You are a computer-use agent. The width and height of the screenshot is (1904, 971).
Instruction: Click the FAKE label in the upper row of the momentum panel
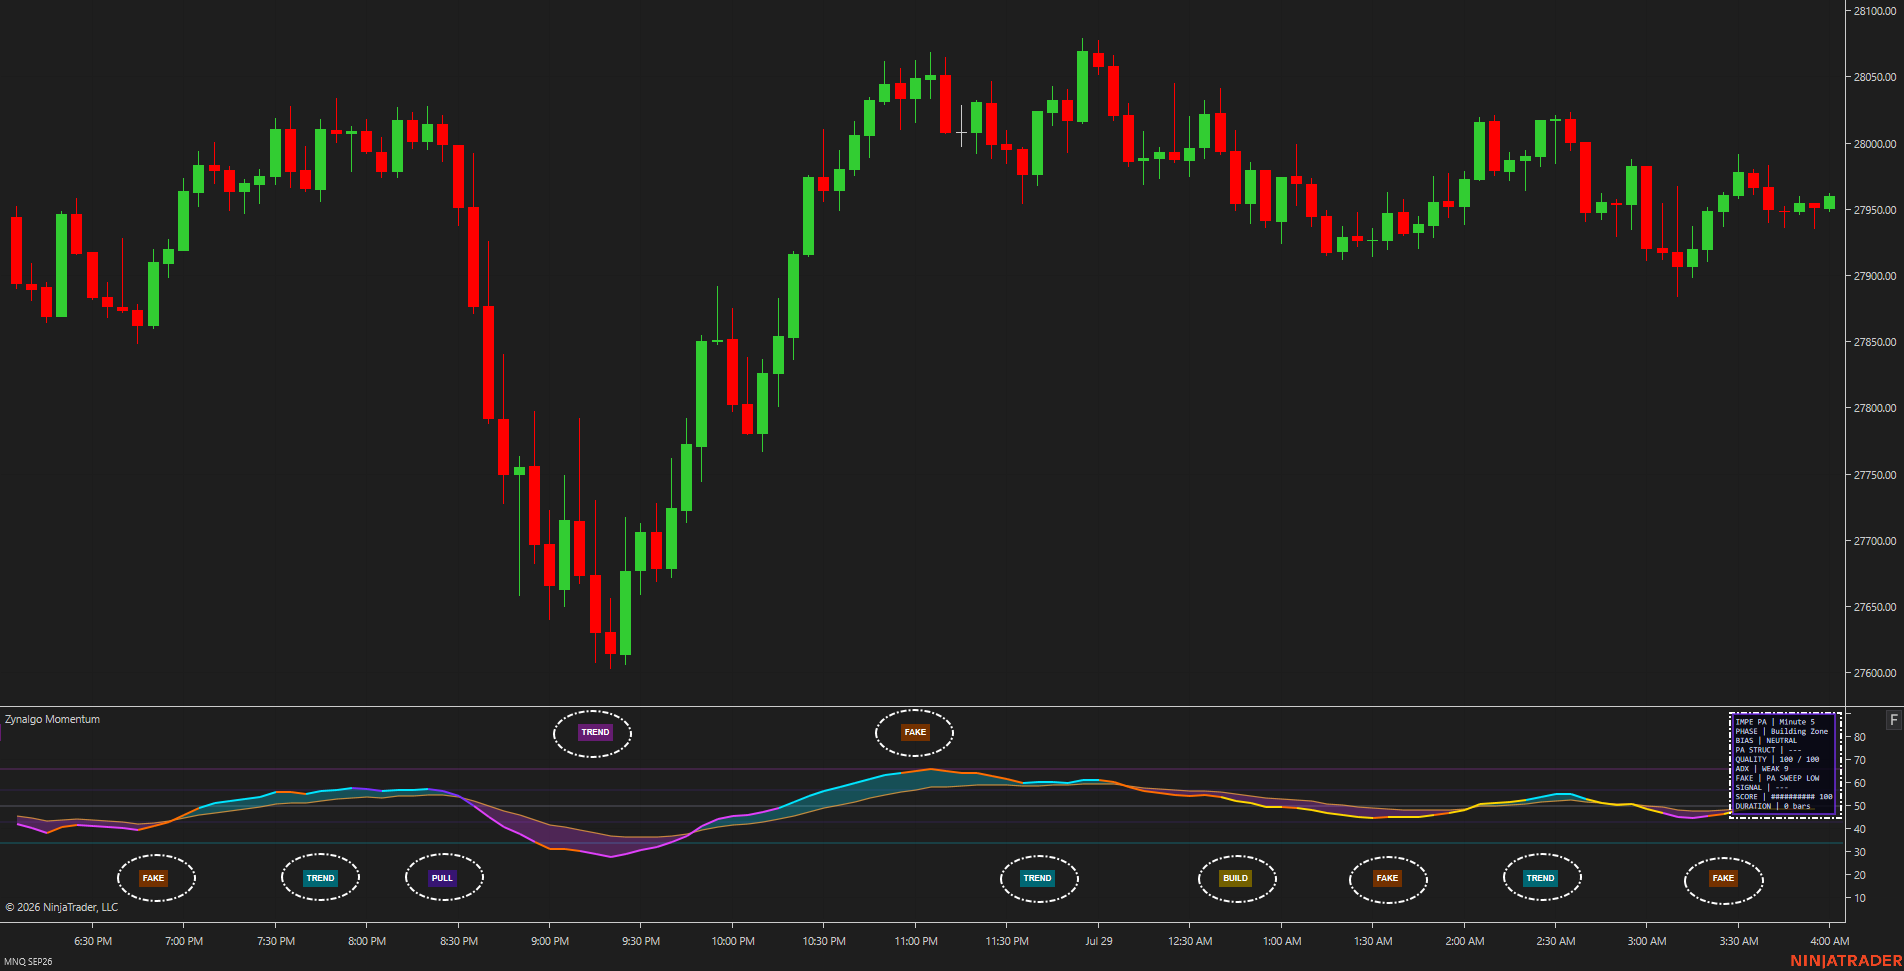click(x=915, y=732)
